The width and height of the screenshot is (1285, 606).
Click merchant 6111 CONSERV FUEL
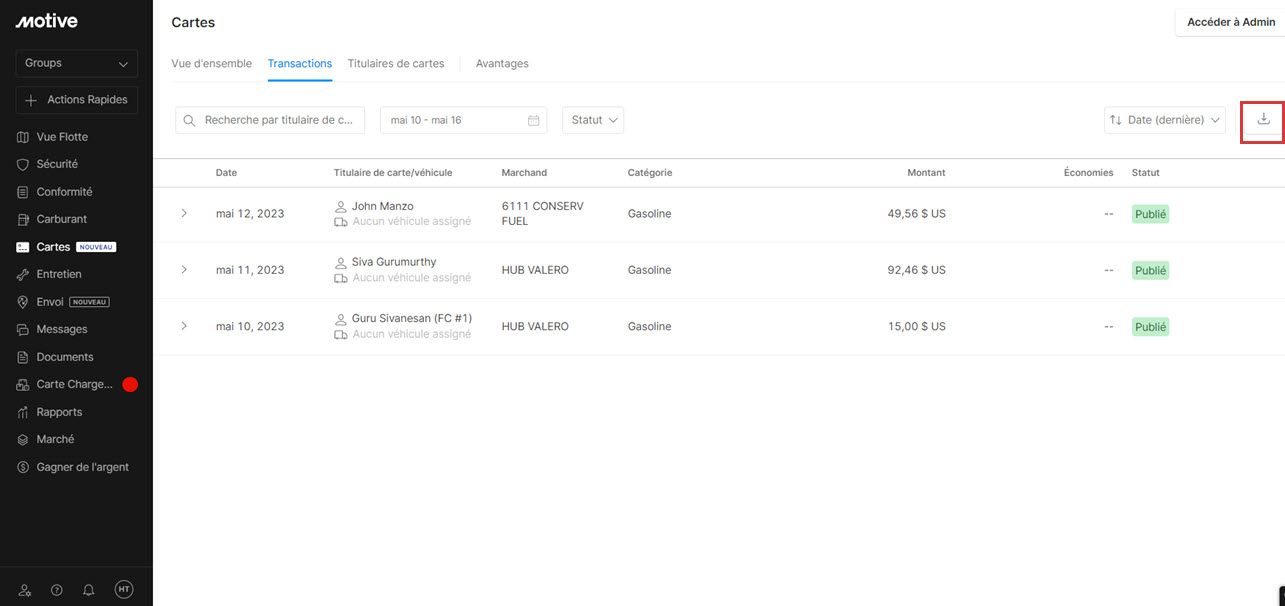click(x=543, y=214)
